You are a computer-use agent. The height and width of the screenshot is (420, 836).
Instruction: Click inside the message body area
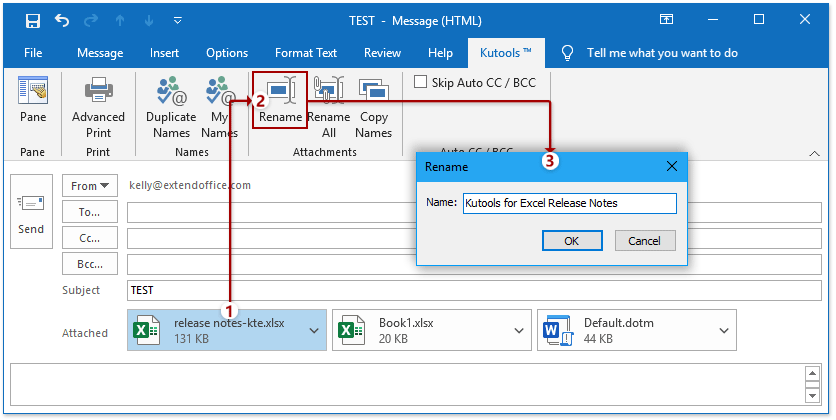[407, 385]
